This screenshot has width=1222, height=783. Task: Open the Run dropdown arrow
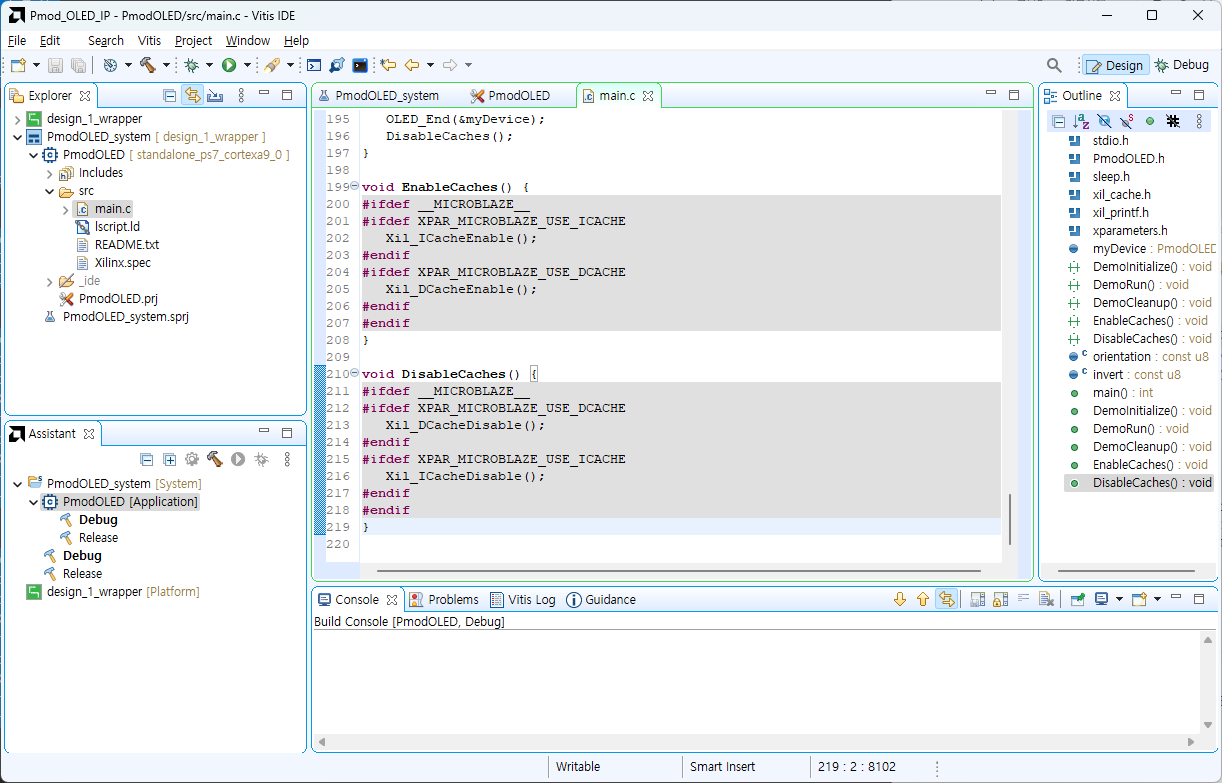click(x=247, y=65)
